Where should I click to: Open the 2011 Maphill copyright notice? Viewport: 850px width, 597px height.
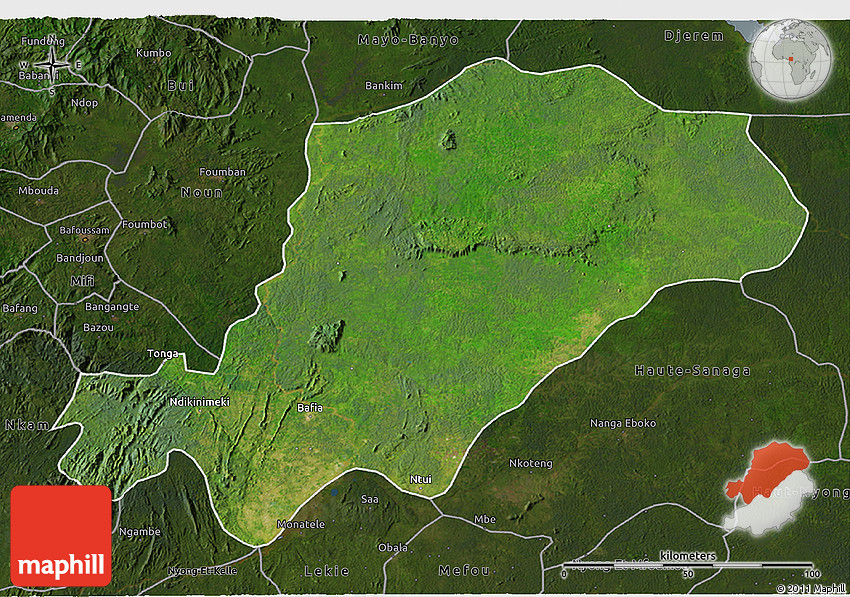[809, 589]
